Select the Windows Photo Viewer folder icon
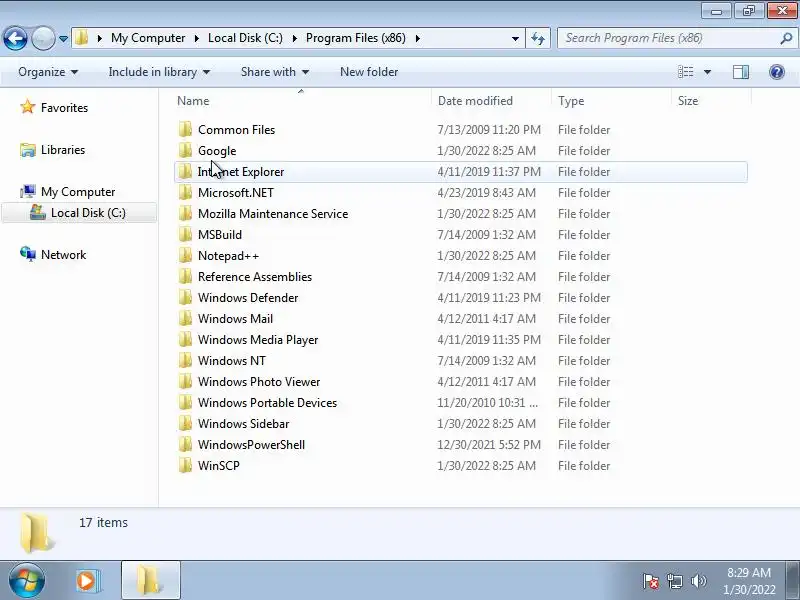The height and width of the screenshot is (600, 800). point(185,381)
